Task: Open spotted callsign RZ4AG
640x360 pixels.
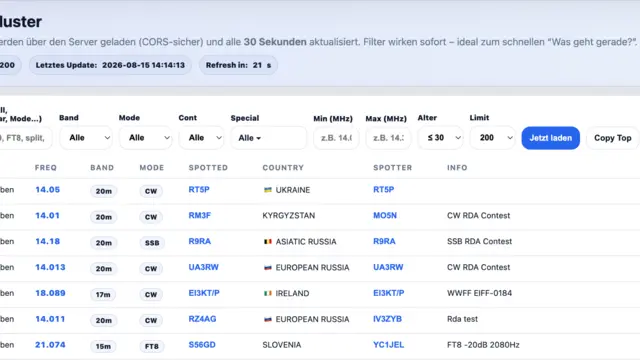Action: [202, 319]
